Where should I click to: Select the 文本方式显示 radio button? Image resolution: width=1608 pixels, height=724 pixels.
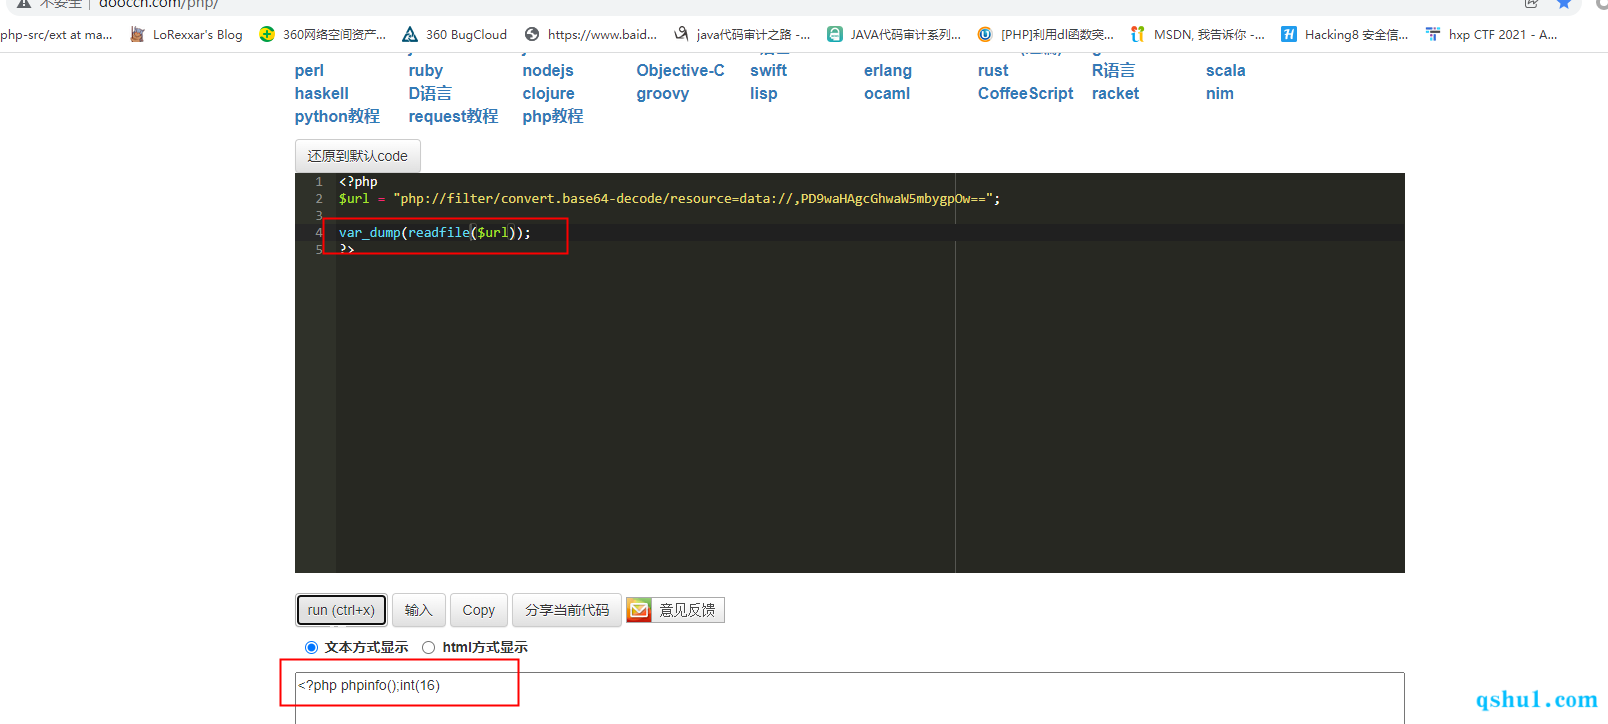tap(311, 648)
